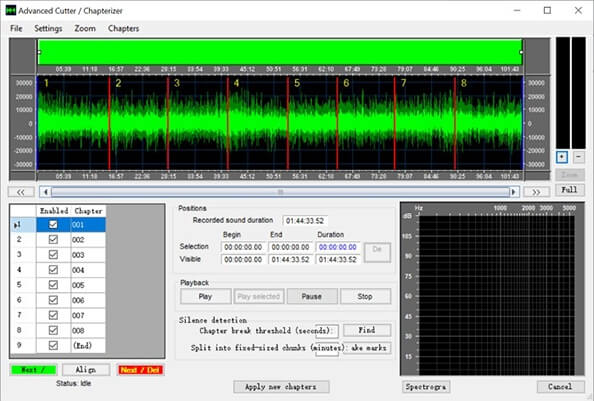Image resolution: width=594 pixels, height=401 pixels.
Task: Click the horizontal waveform scrollbar thumb
Action: [x=280, y=192]
